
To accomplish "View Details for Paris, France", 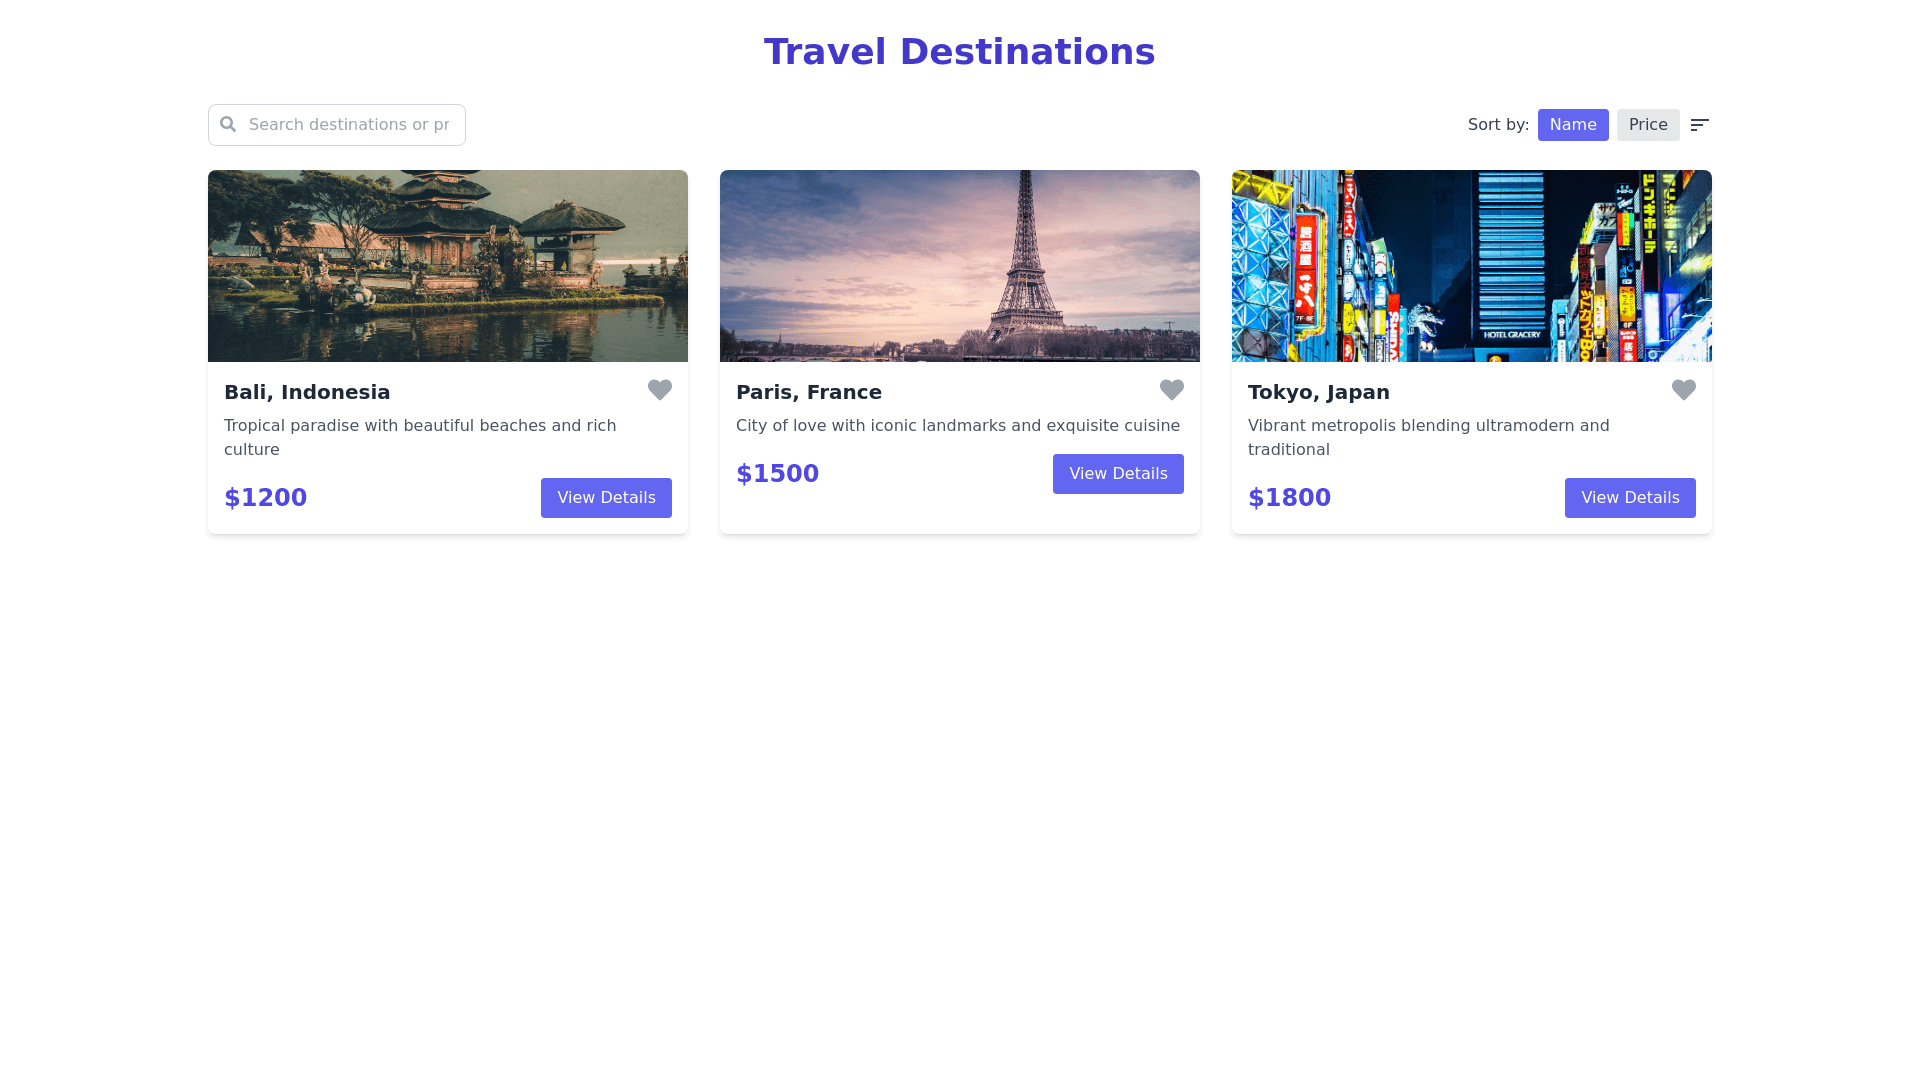I will [x=1118, y=474].
